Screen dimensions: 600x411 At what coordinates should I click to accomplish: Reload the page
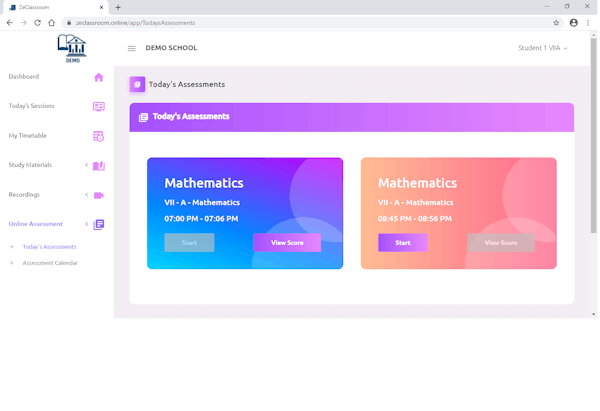38,23
